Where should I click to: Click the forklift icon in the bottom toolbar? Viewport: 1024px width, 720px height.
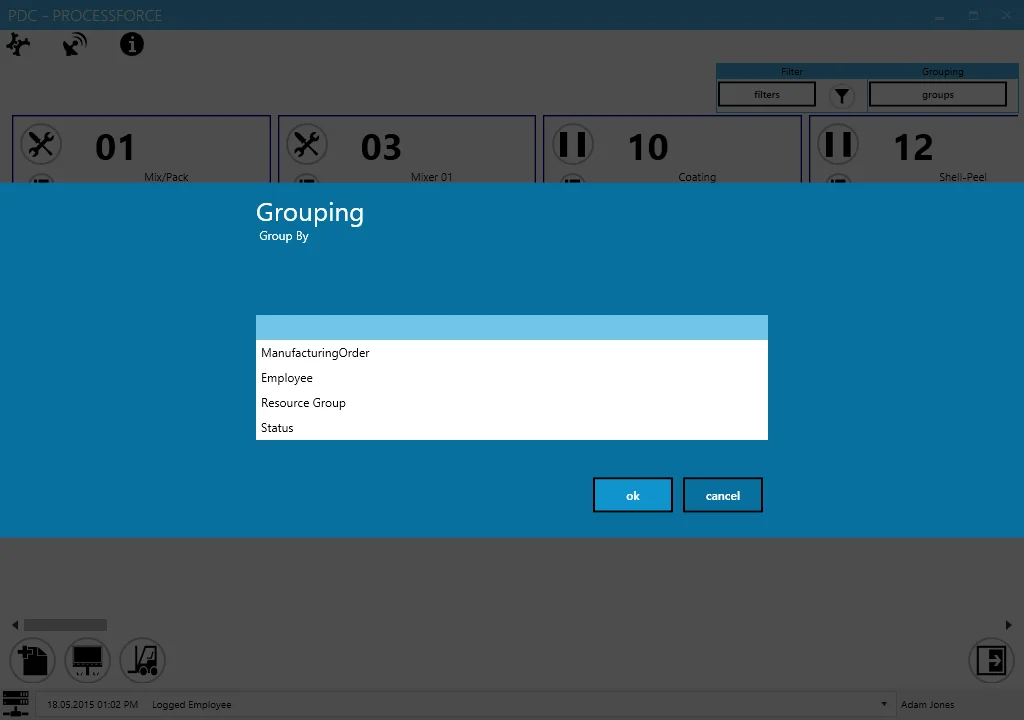click(x=142, y=660)
